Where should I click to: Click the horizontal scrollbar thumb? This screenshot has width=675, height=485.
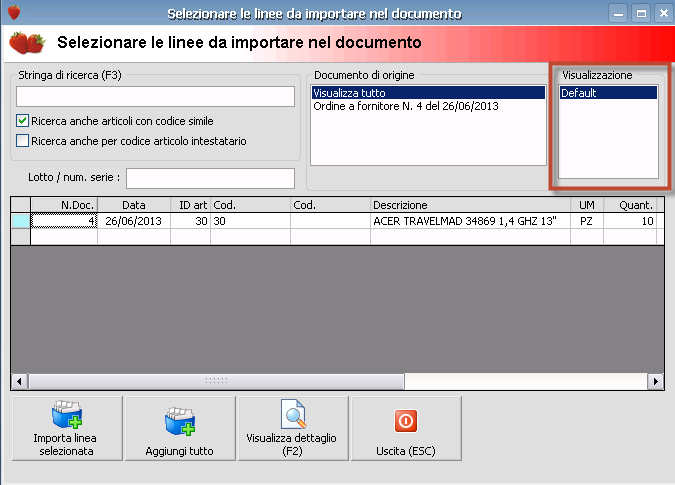click(216, 381)
